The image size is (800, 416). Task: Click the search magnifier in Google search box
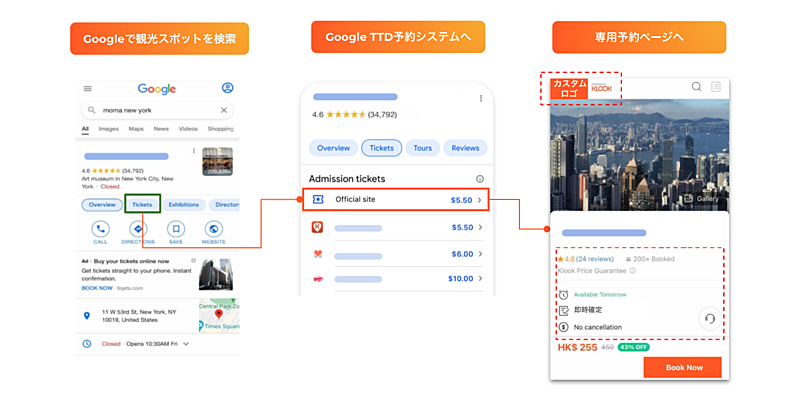[91, 110]
